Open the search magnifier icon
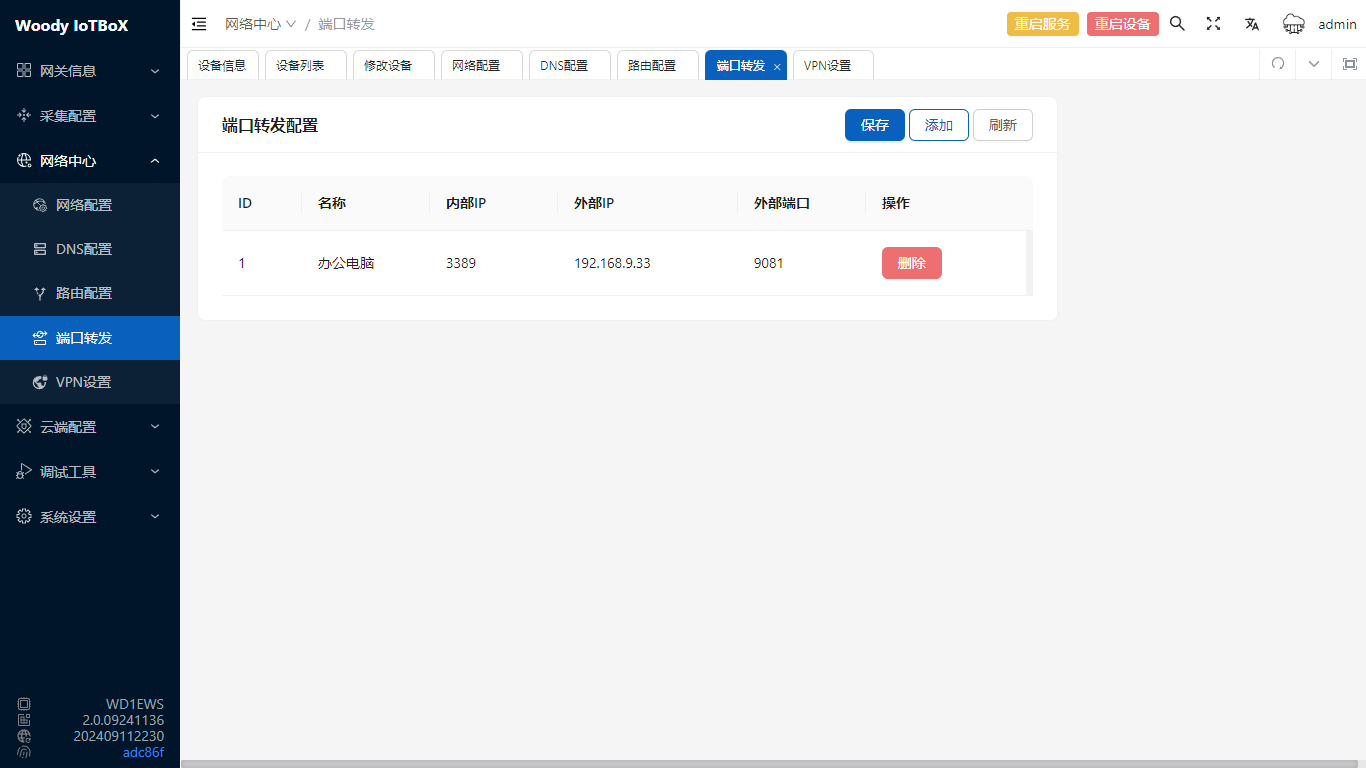Viewport: 1366px width, 768px height. (x=1177, y=24)
